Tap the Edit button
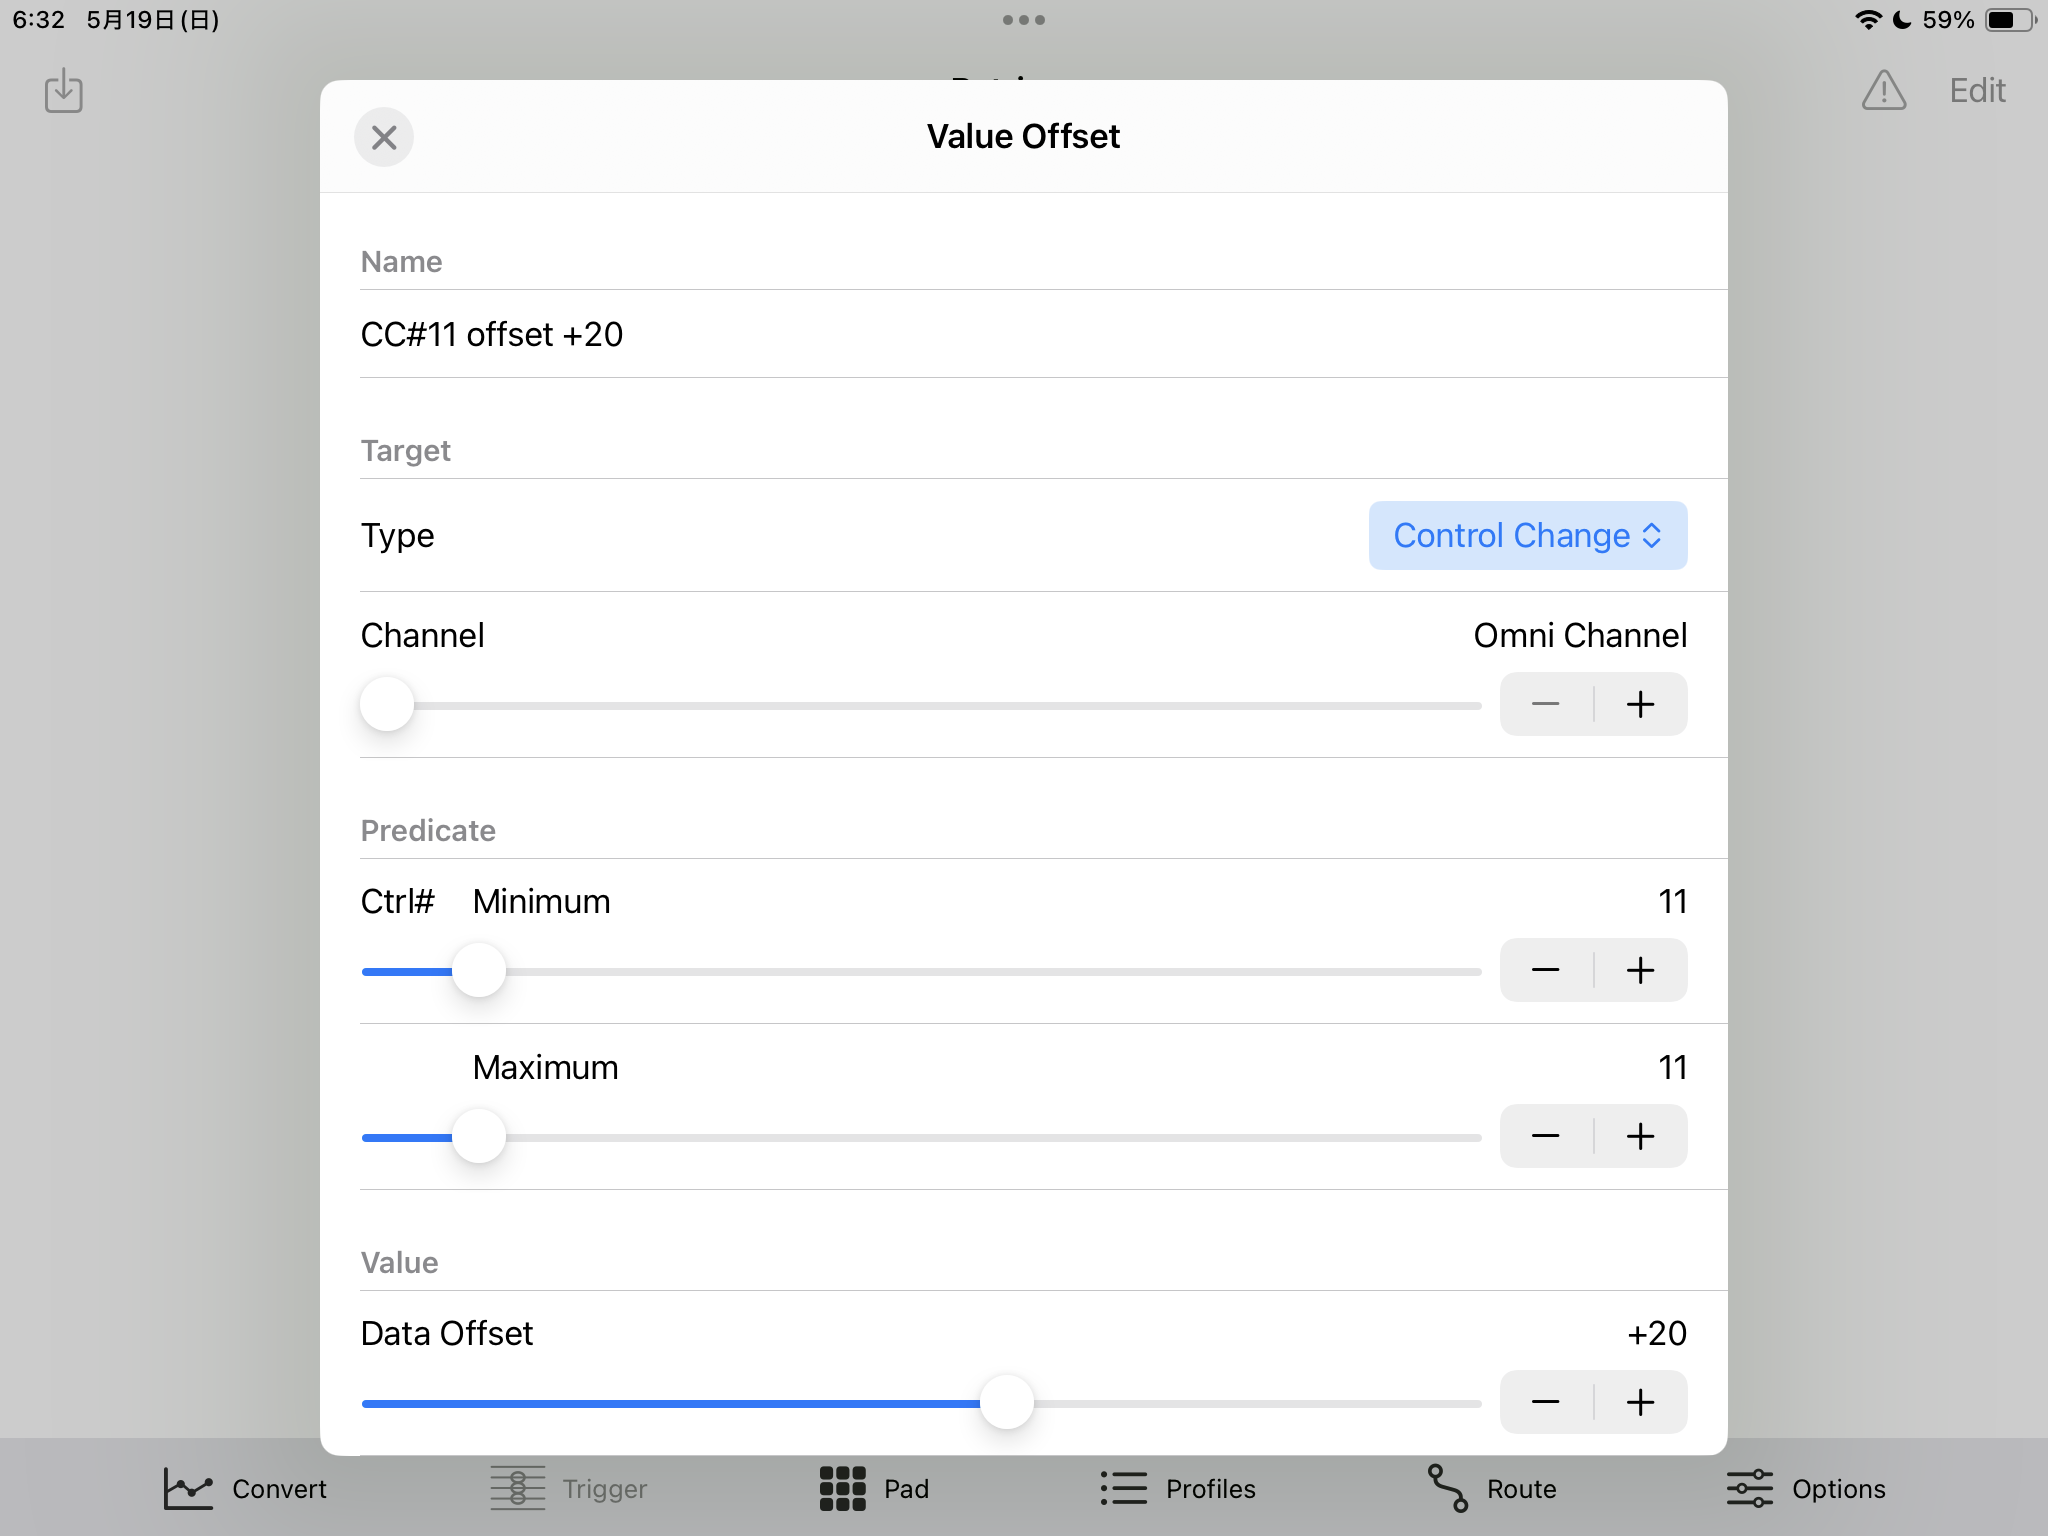The width and height of the screenshot is (2048, 1536). coord(1977,91)
